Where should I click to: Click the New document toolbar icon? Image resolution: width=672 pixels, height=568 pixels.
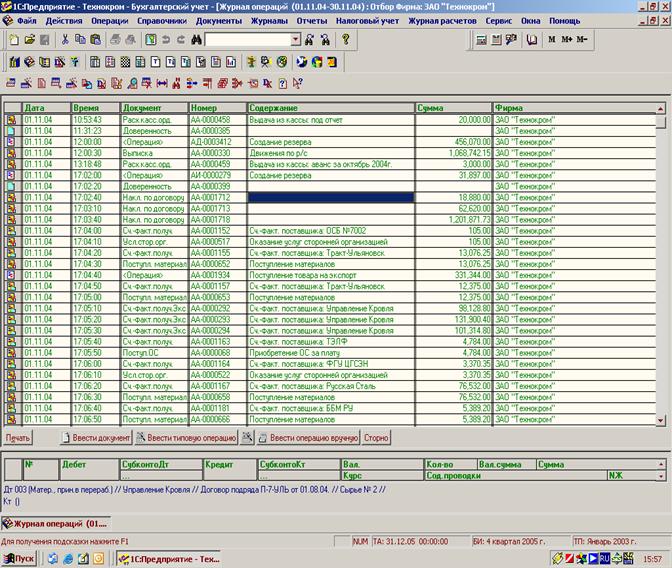12,39
